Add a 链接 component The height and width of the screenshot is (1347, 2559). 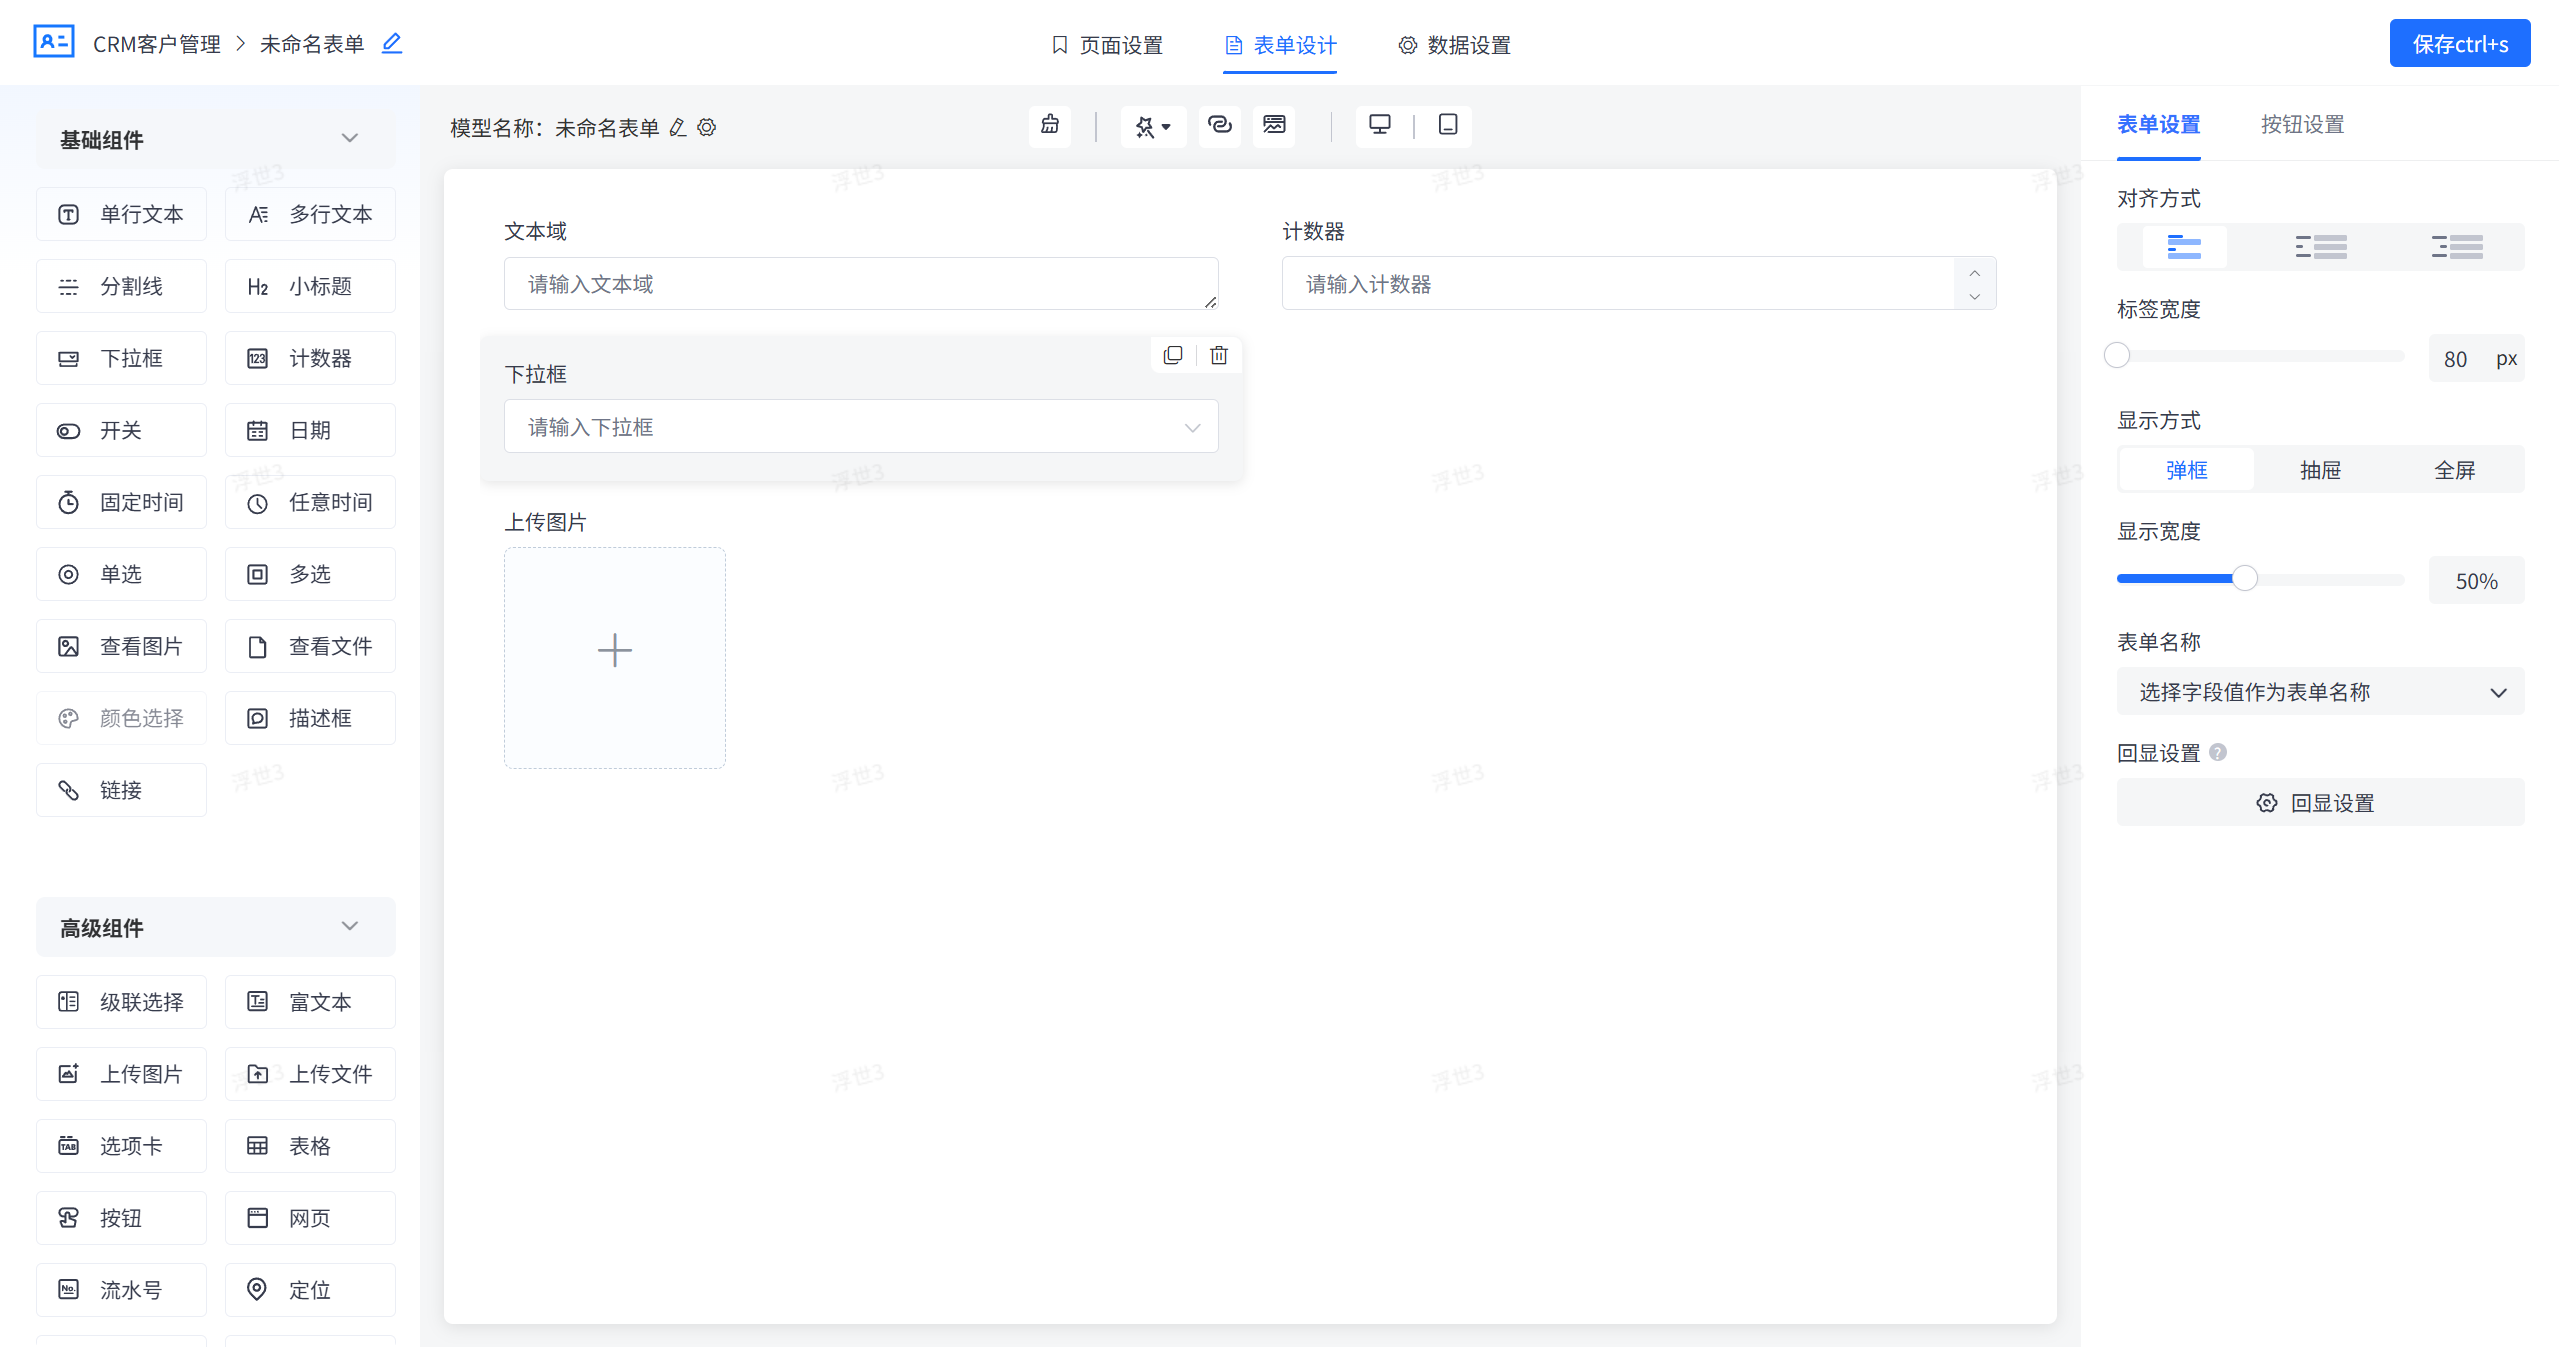click(122, 790)
